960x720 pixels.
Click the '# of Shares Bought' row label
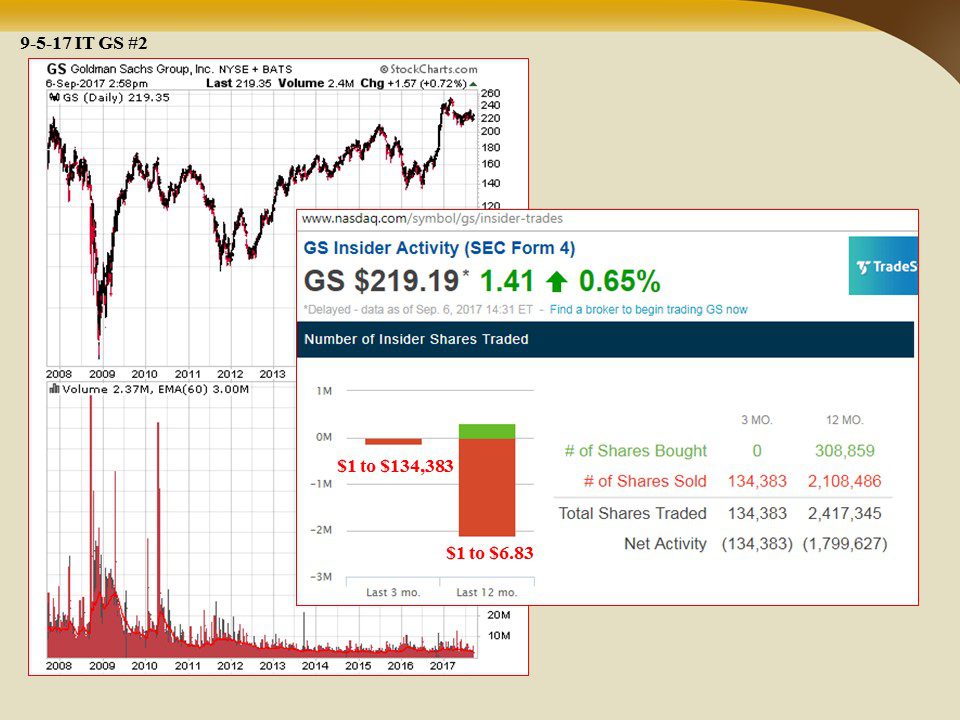636,451
